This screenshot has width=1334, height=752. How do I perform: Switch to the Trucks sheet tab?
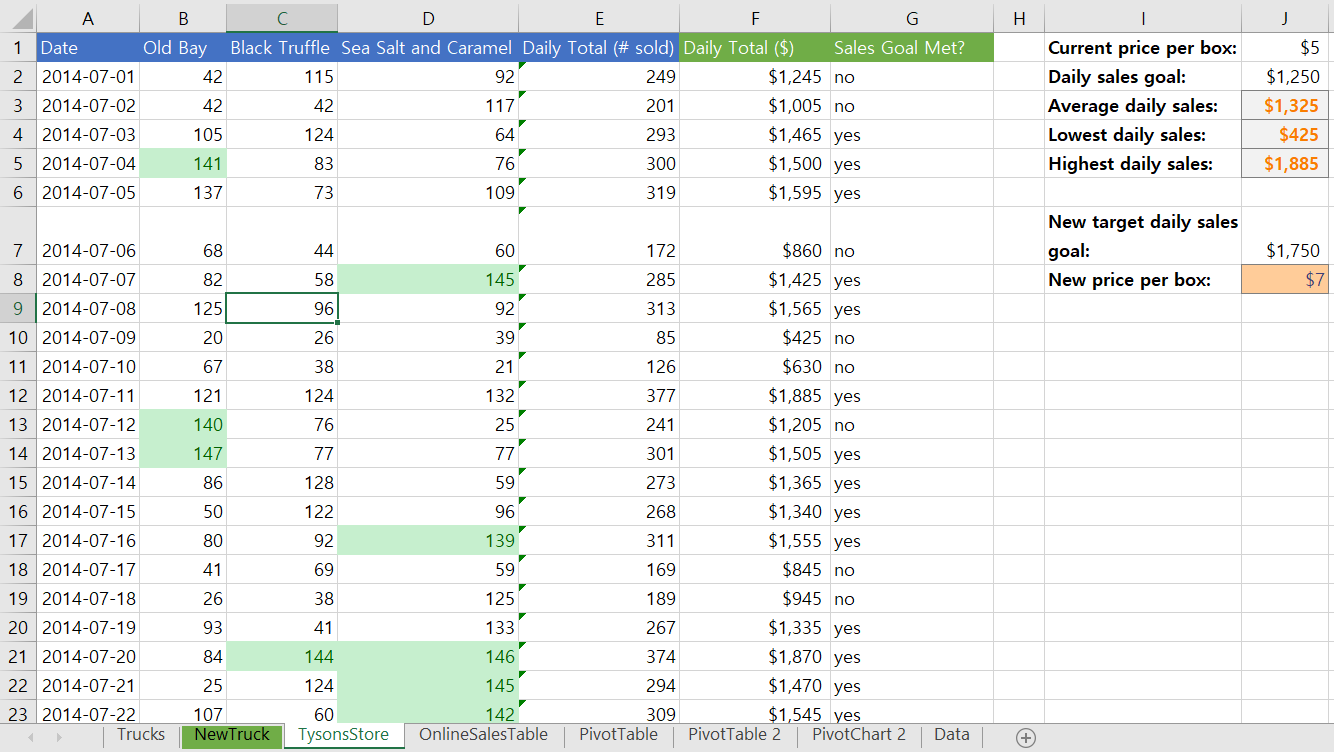[x=140, y=734]
